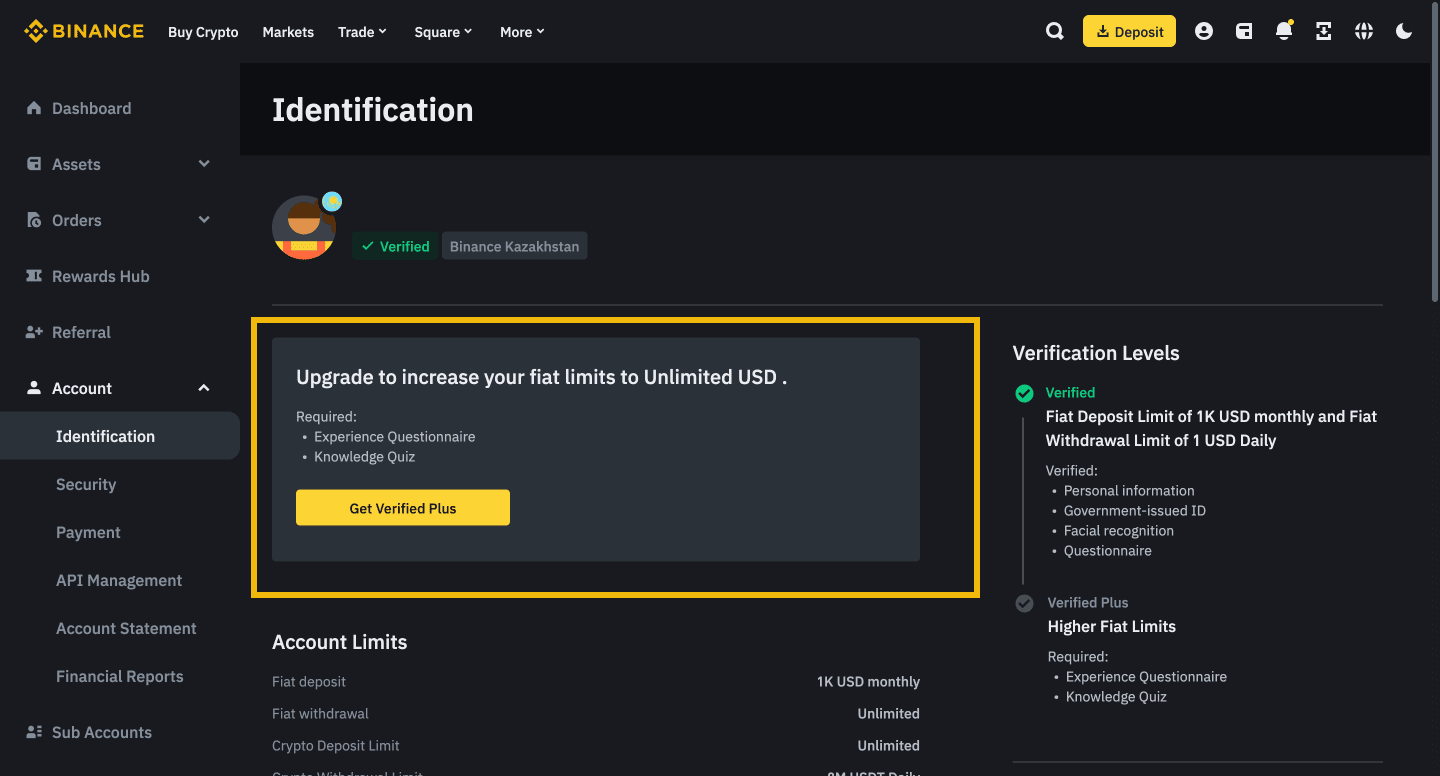Open the More dropdown menu

522,32
